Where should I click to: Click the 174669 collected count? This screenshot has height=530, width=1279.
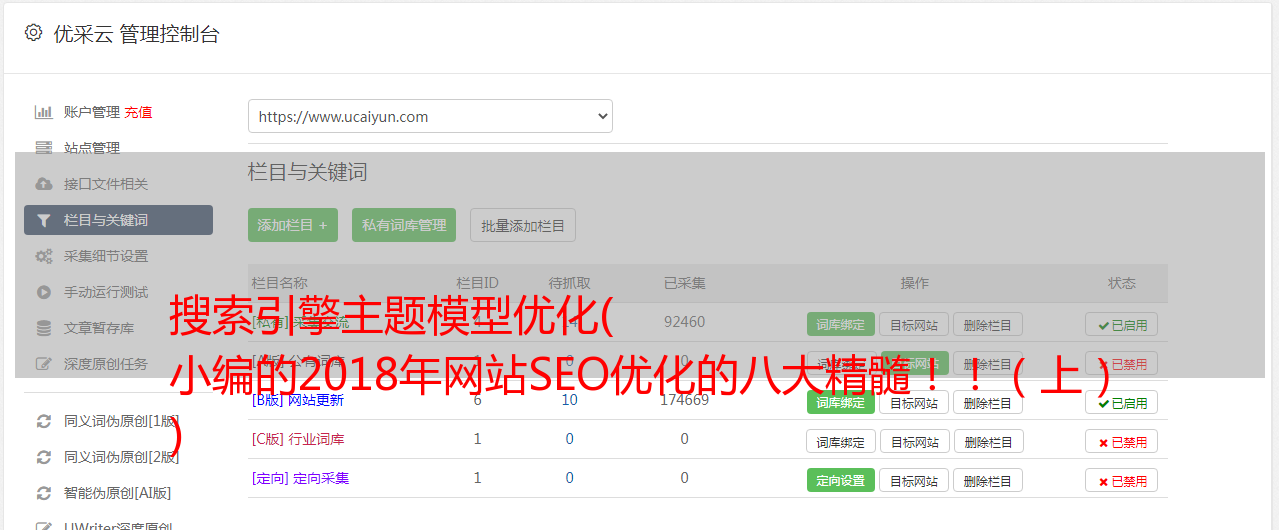coord(684,400)
